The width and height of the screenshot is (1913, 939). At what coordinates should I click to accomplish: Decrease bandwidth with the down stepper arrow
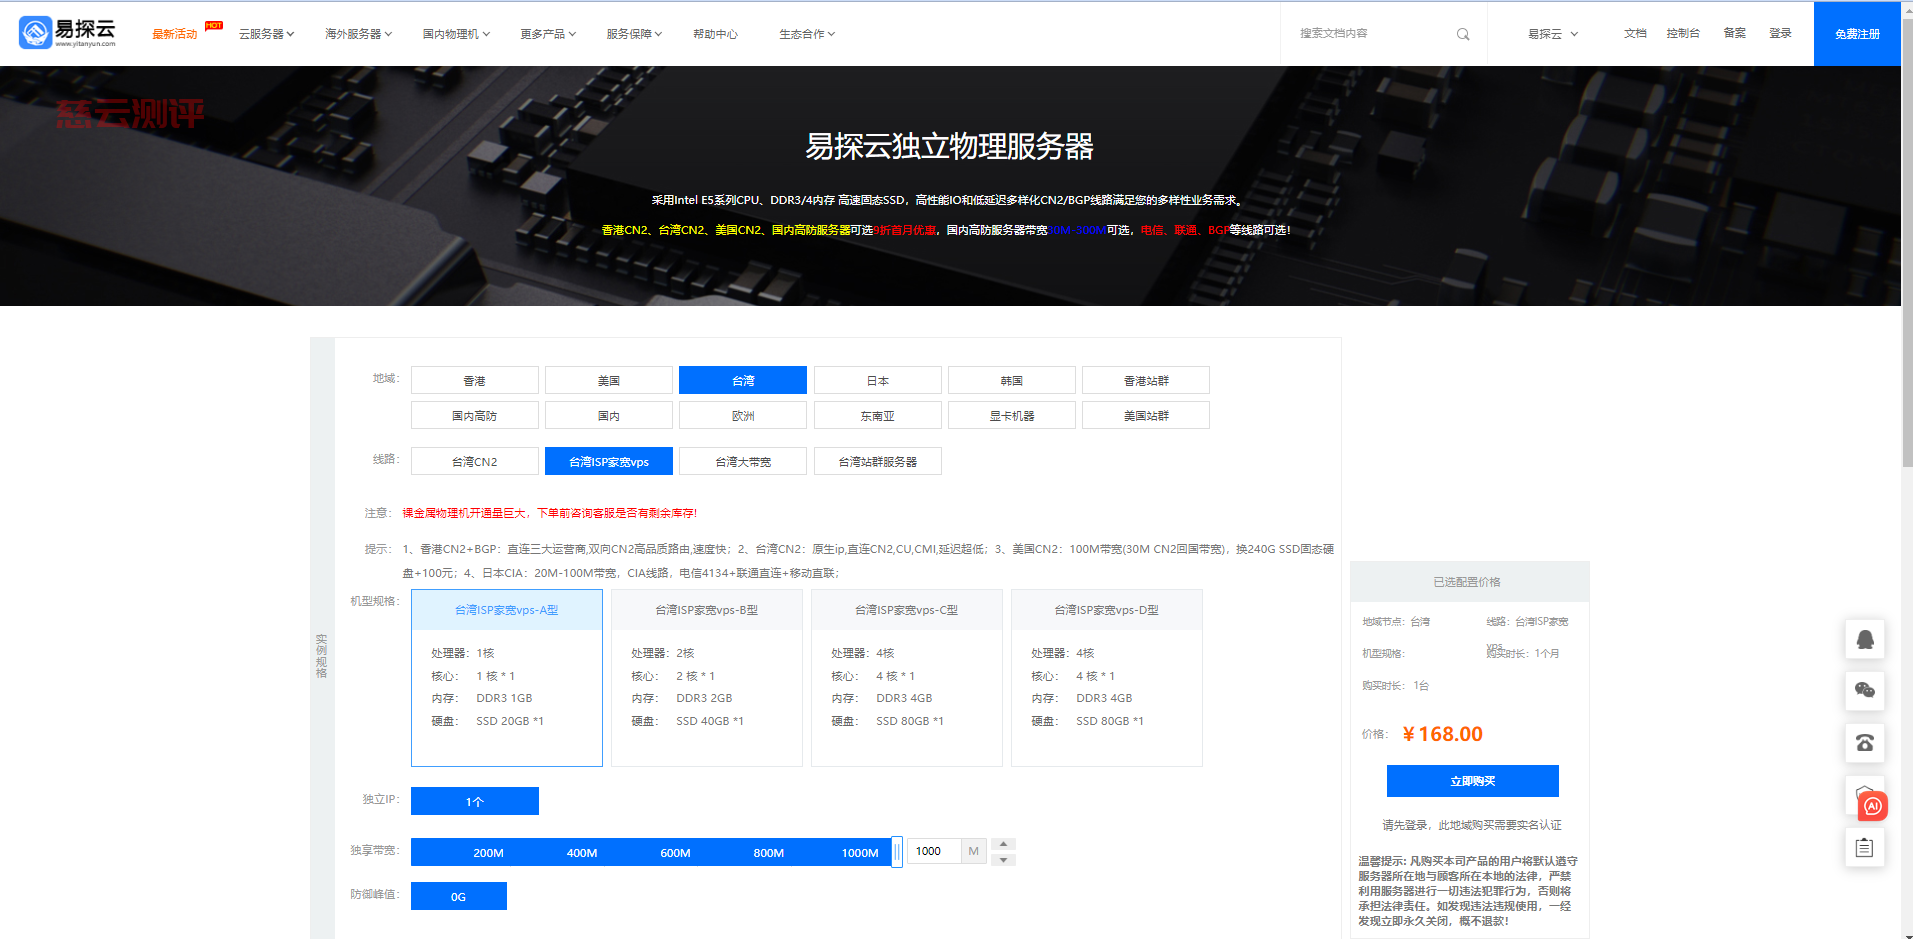pyautogui.click(x=1003, y=860)
